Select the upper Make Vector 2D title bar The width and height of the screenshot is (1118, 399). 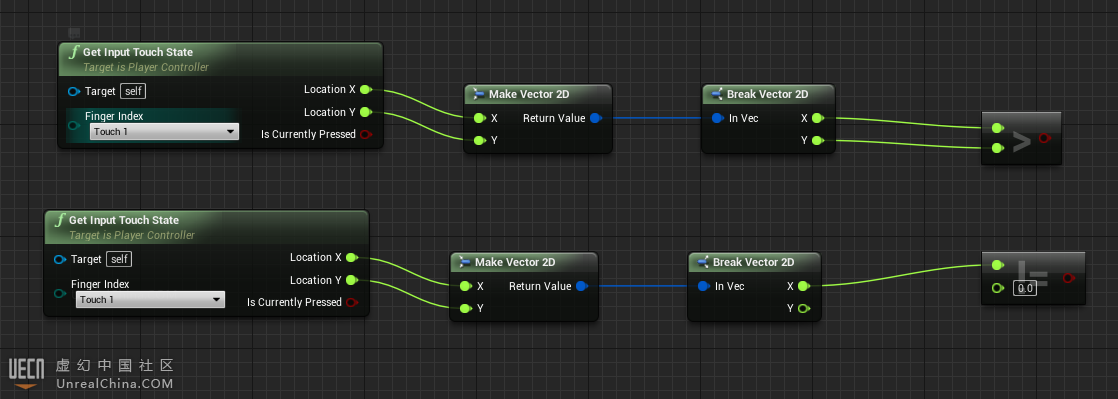tap(538, 94)
